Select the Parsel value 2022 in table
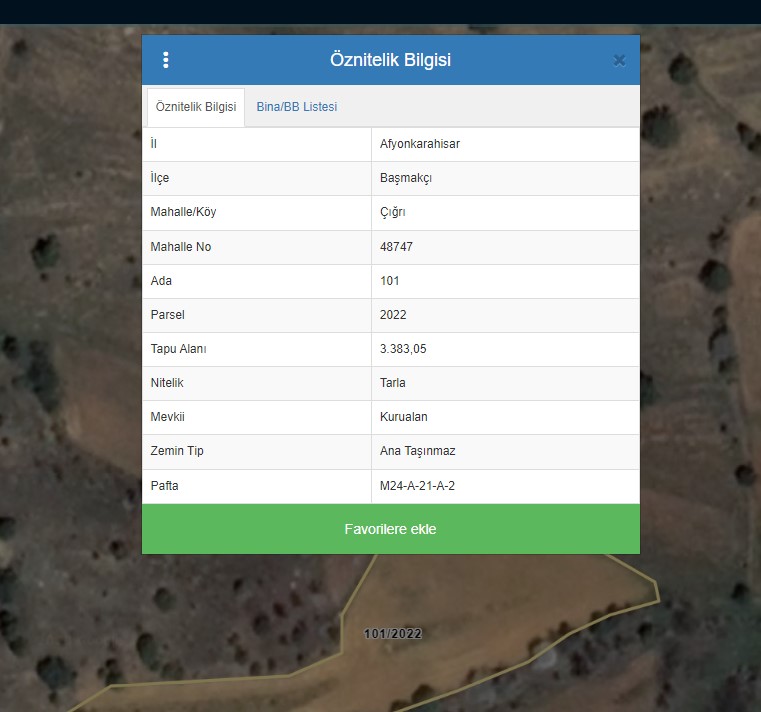The height and width of the screenshot is (712, 761). pyautogui.click(x=394, y=315)
